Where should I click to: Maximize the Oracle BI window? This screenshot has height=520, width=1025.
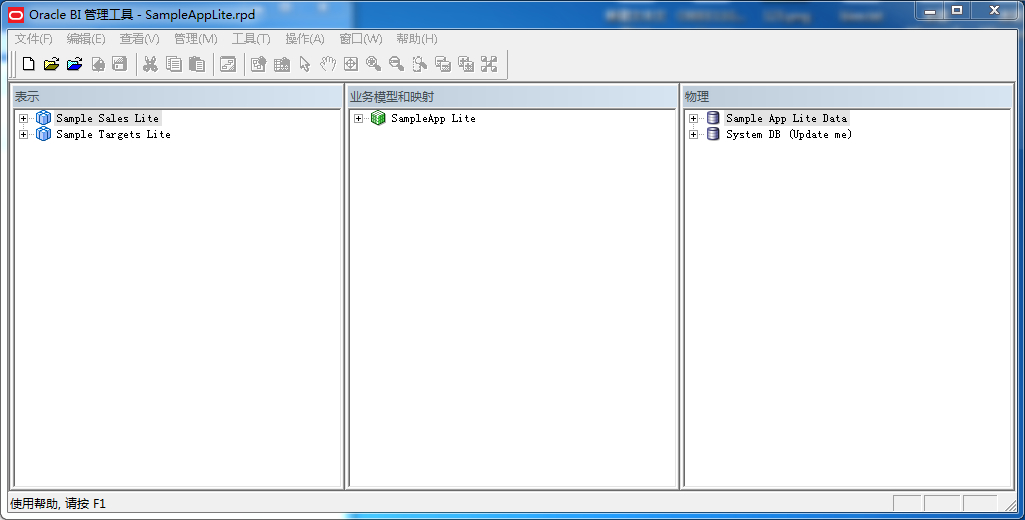tap(957, 10)
